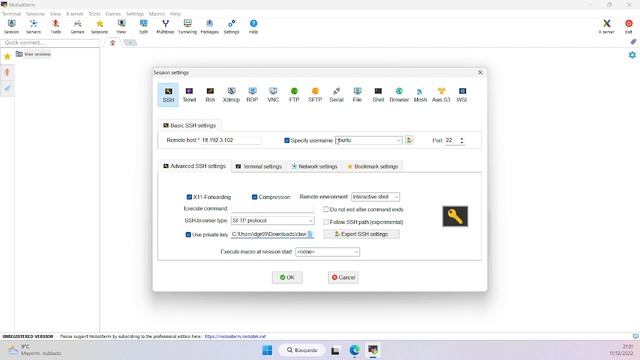Click the Help toolbar icon
640x360 pixels.
(253, 27)
